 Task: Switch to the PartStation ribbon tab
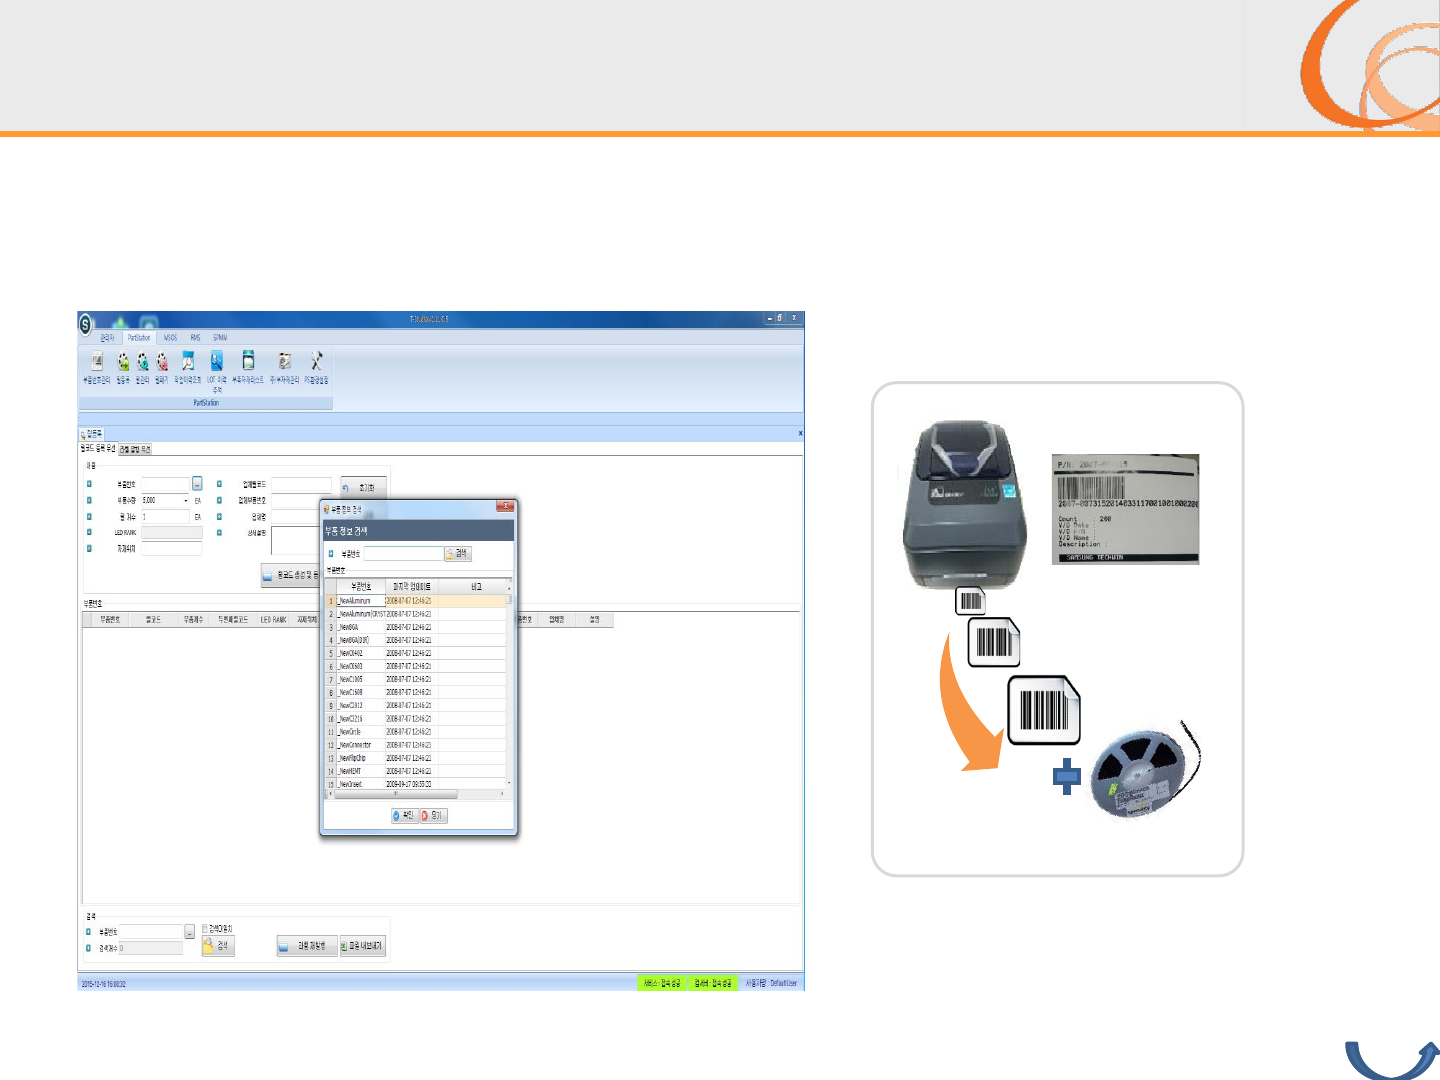(139, 338)
